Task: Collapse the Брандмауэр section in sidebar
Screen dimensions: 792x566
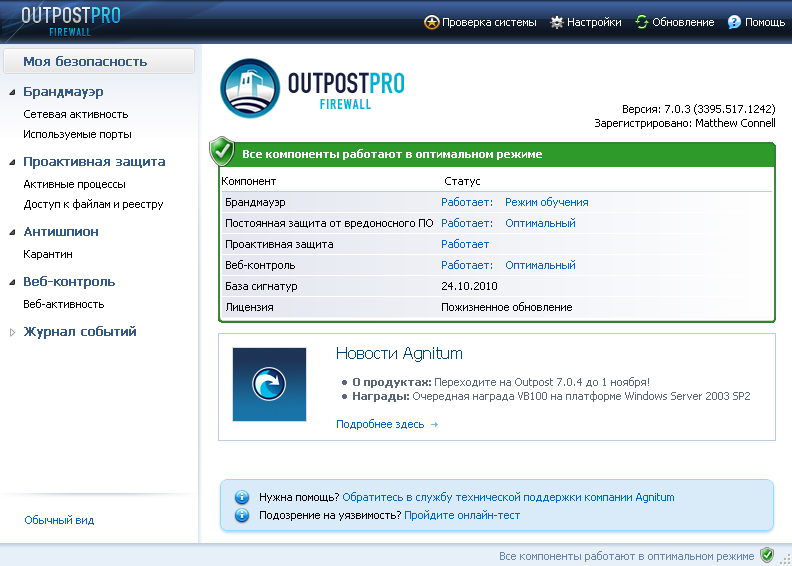Action: pyautogui.click(x=12, y=92)
